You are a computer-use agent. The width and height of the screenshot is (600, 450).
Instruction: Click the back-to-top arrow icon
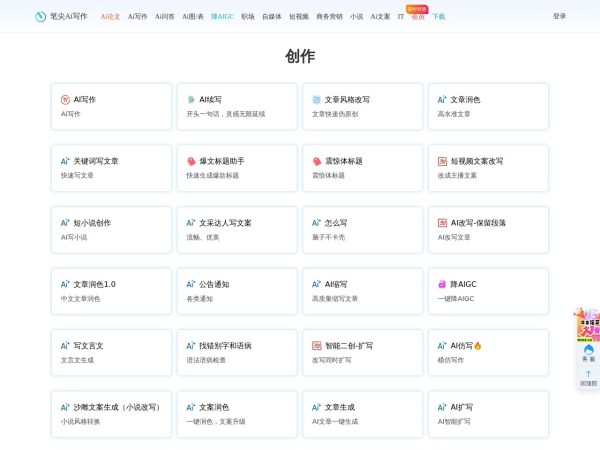(x=588, y=374)
